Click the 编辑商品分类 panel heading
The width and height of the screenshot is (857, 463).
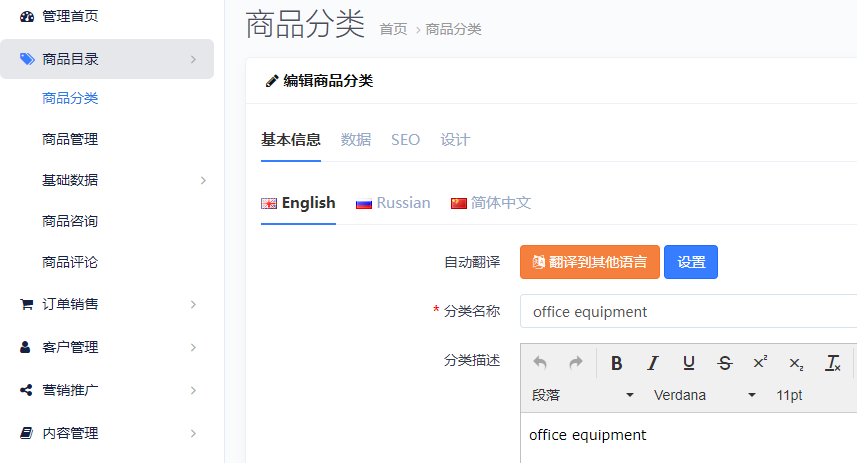click(x=328, y=81)
